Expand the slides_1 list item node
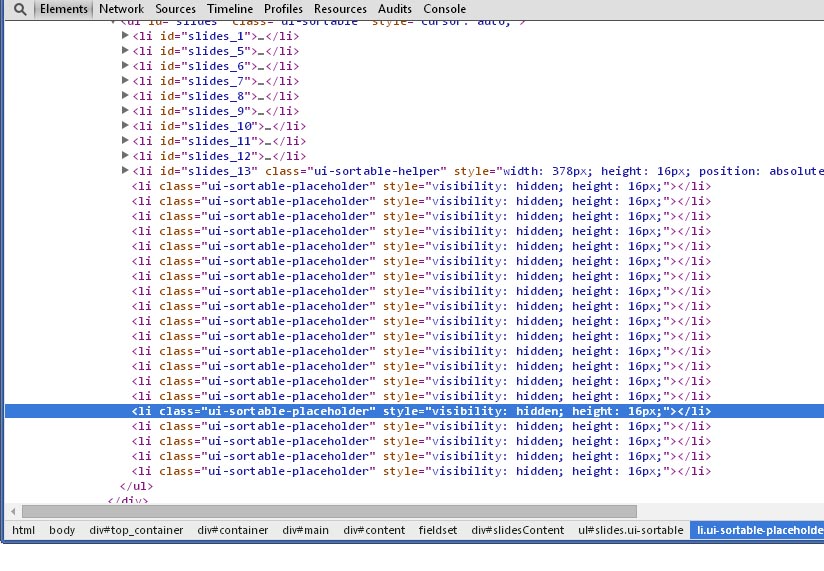The width and height of the screenshot is (824, 571). pos(125,36)
